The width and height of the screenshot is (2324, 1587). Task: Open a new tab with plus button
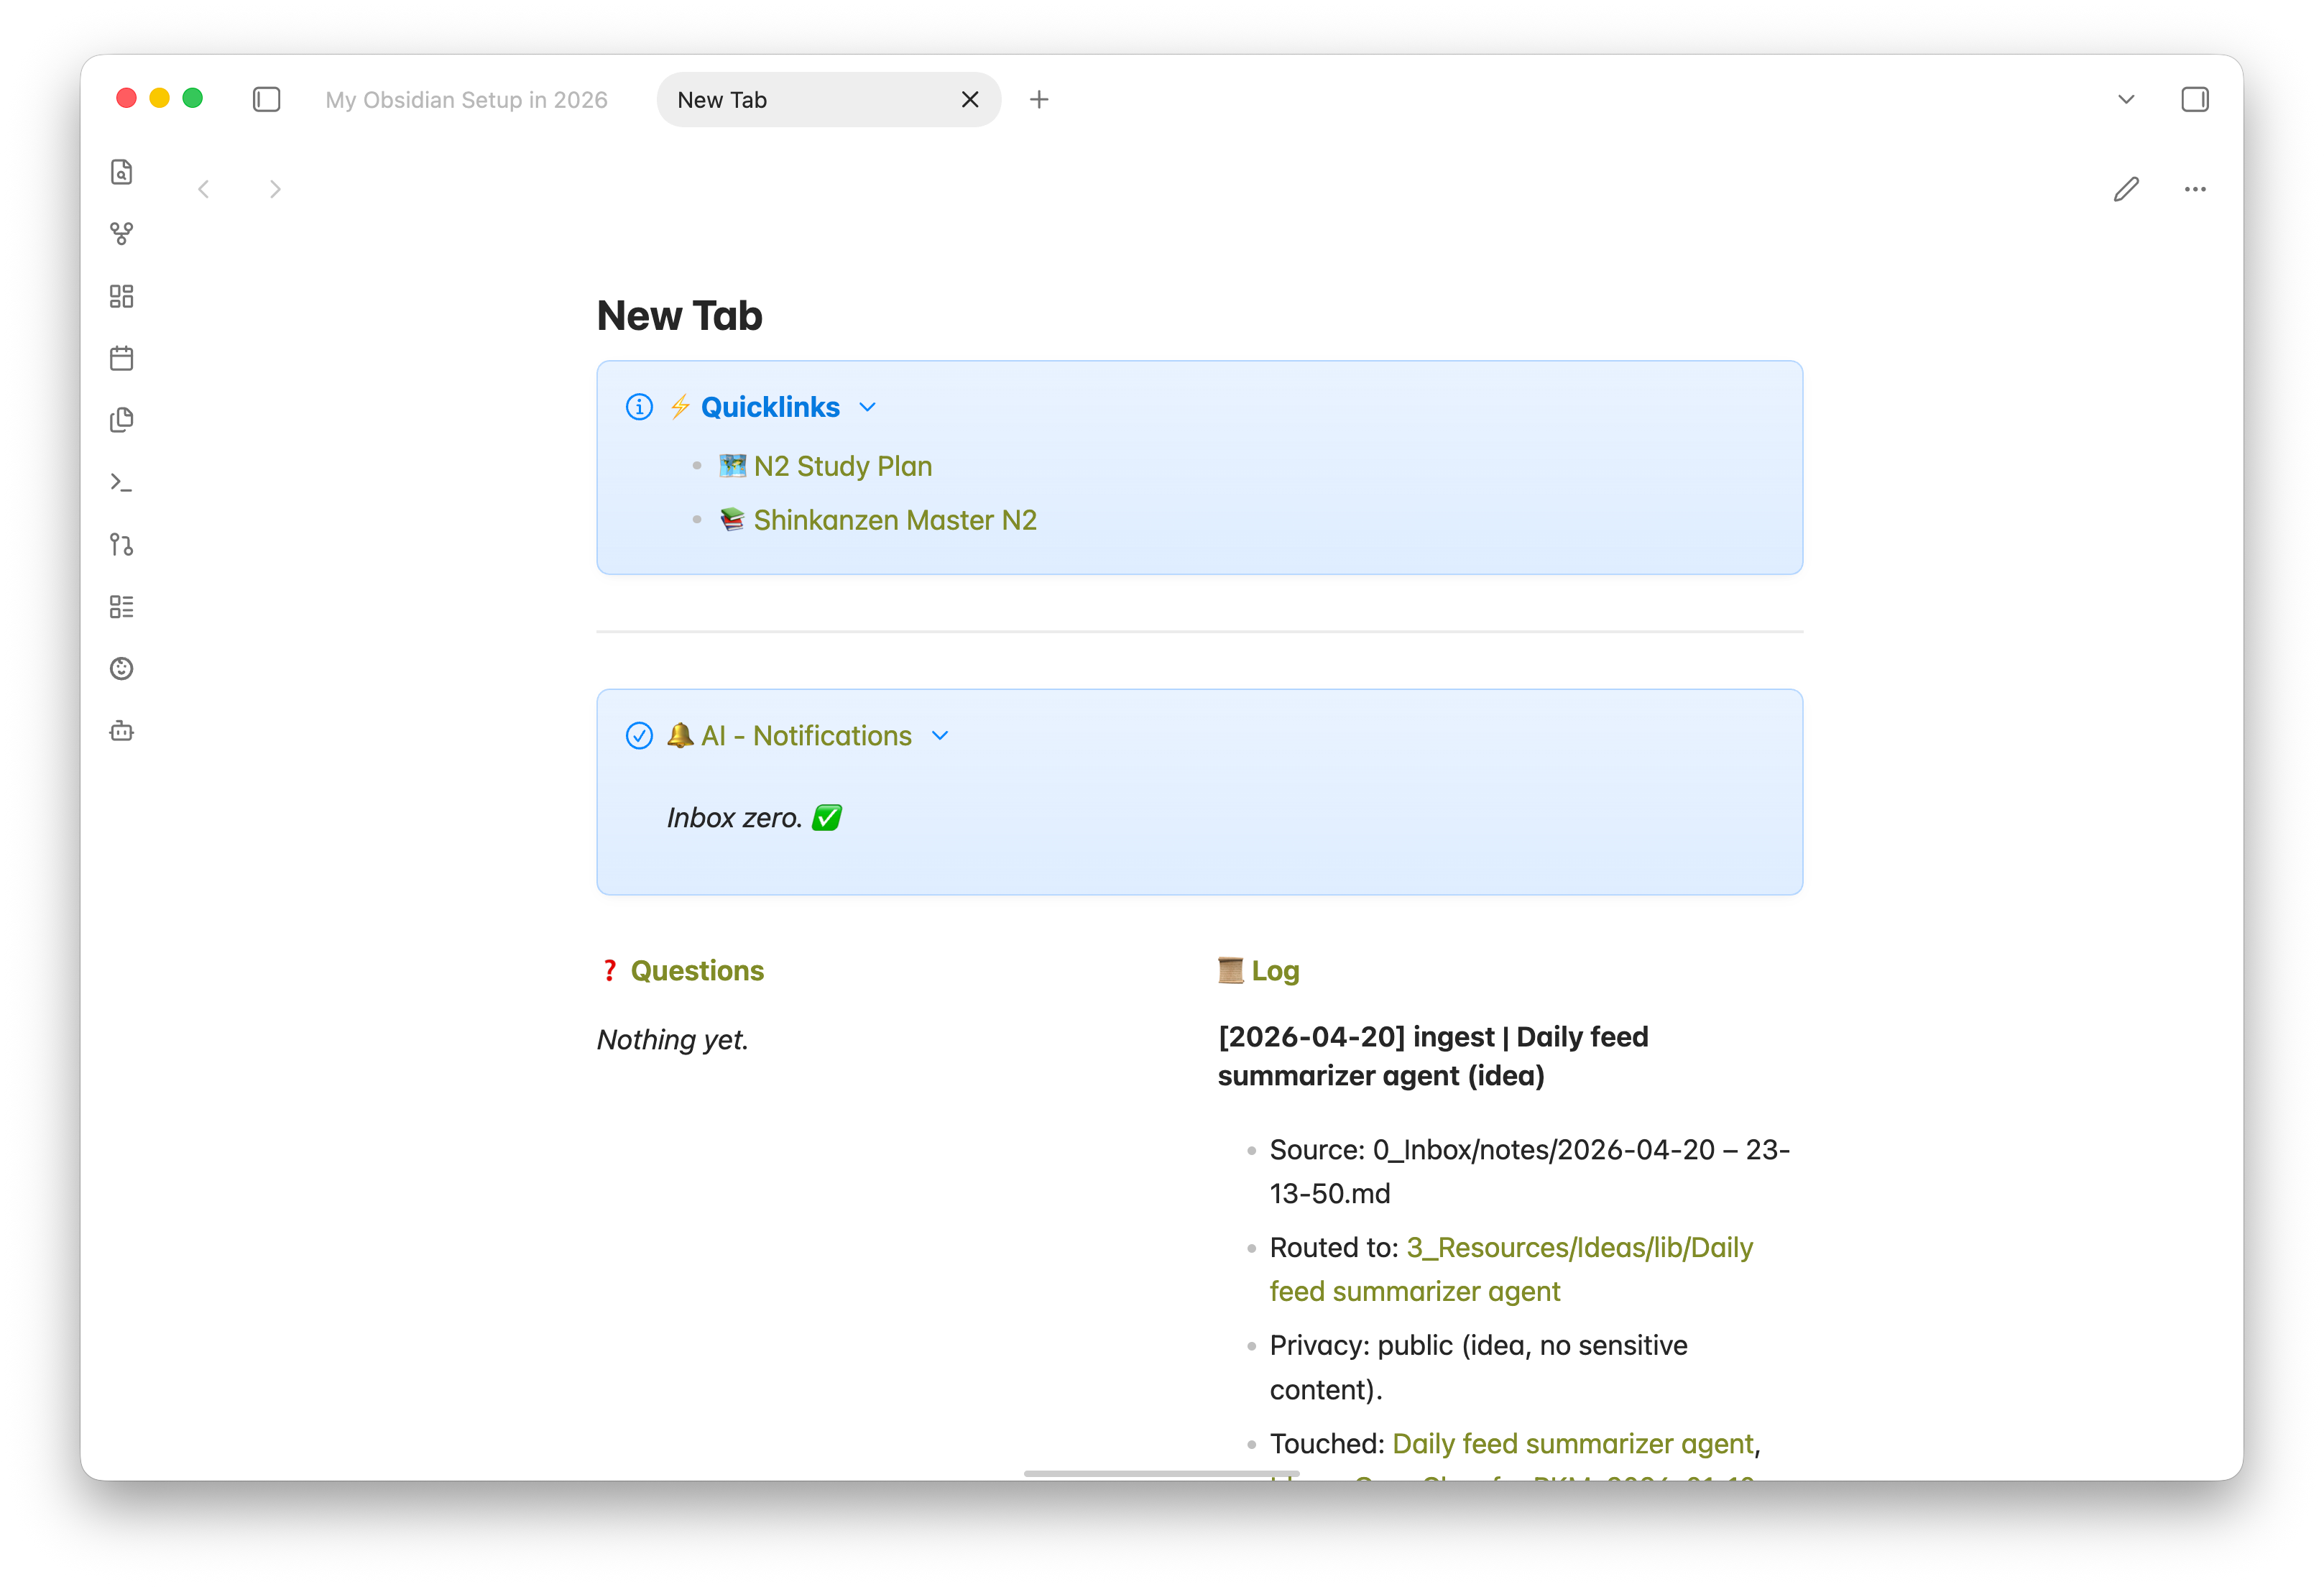1039,99
